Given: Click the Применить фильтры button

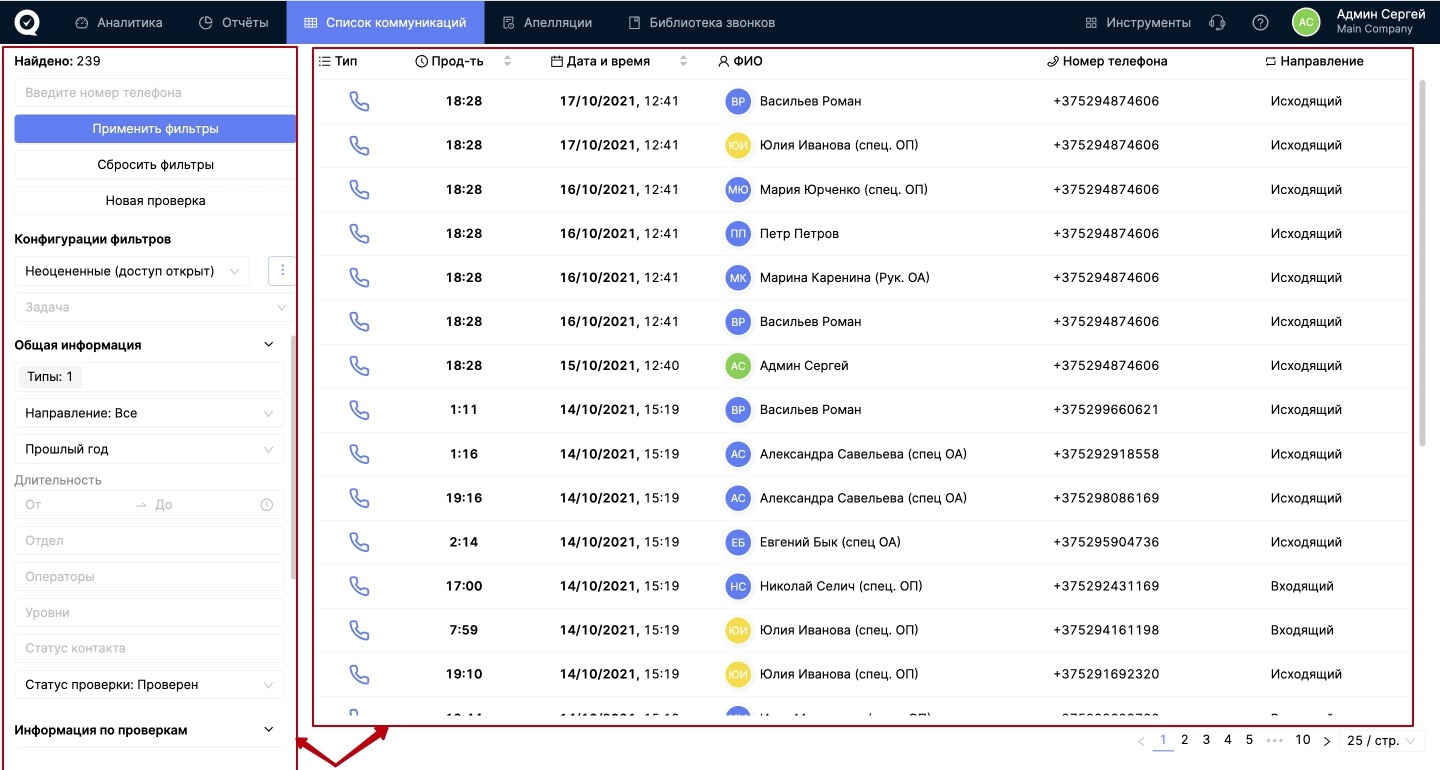Looking at the screenshot, I should pos(155,129).
